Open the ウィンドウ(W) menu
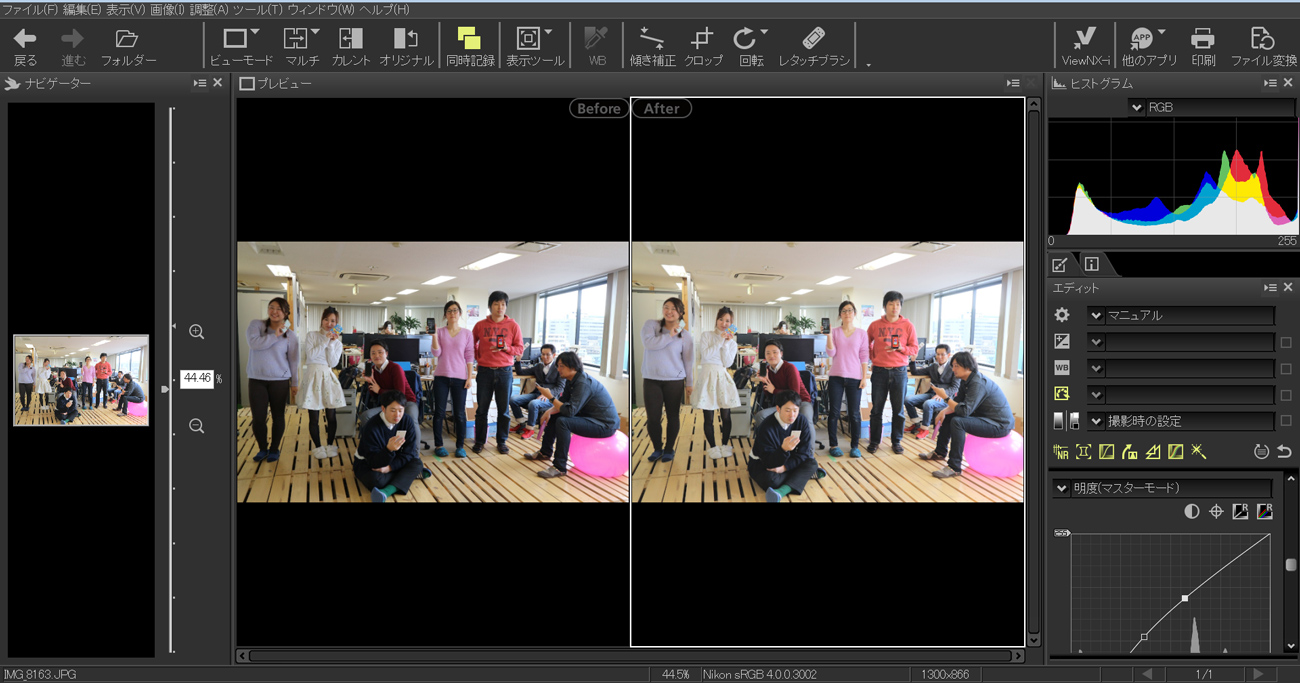Viewport: 1300px width, 683px height. coord(321,9)
